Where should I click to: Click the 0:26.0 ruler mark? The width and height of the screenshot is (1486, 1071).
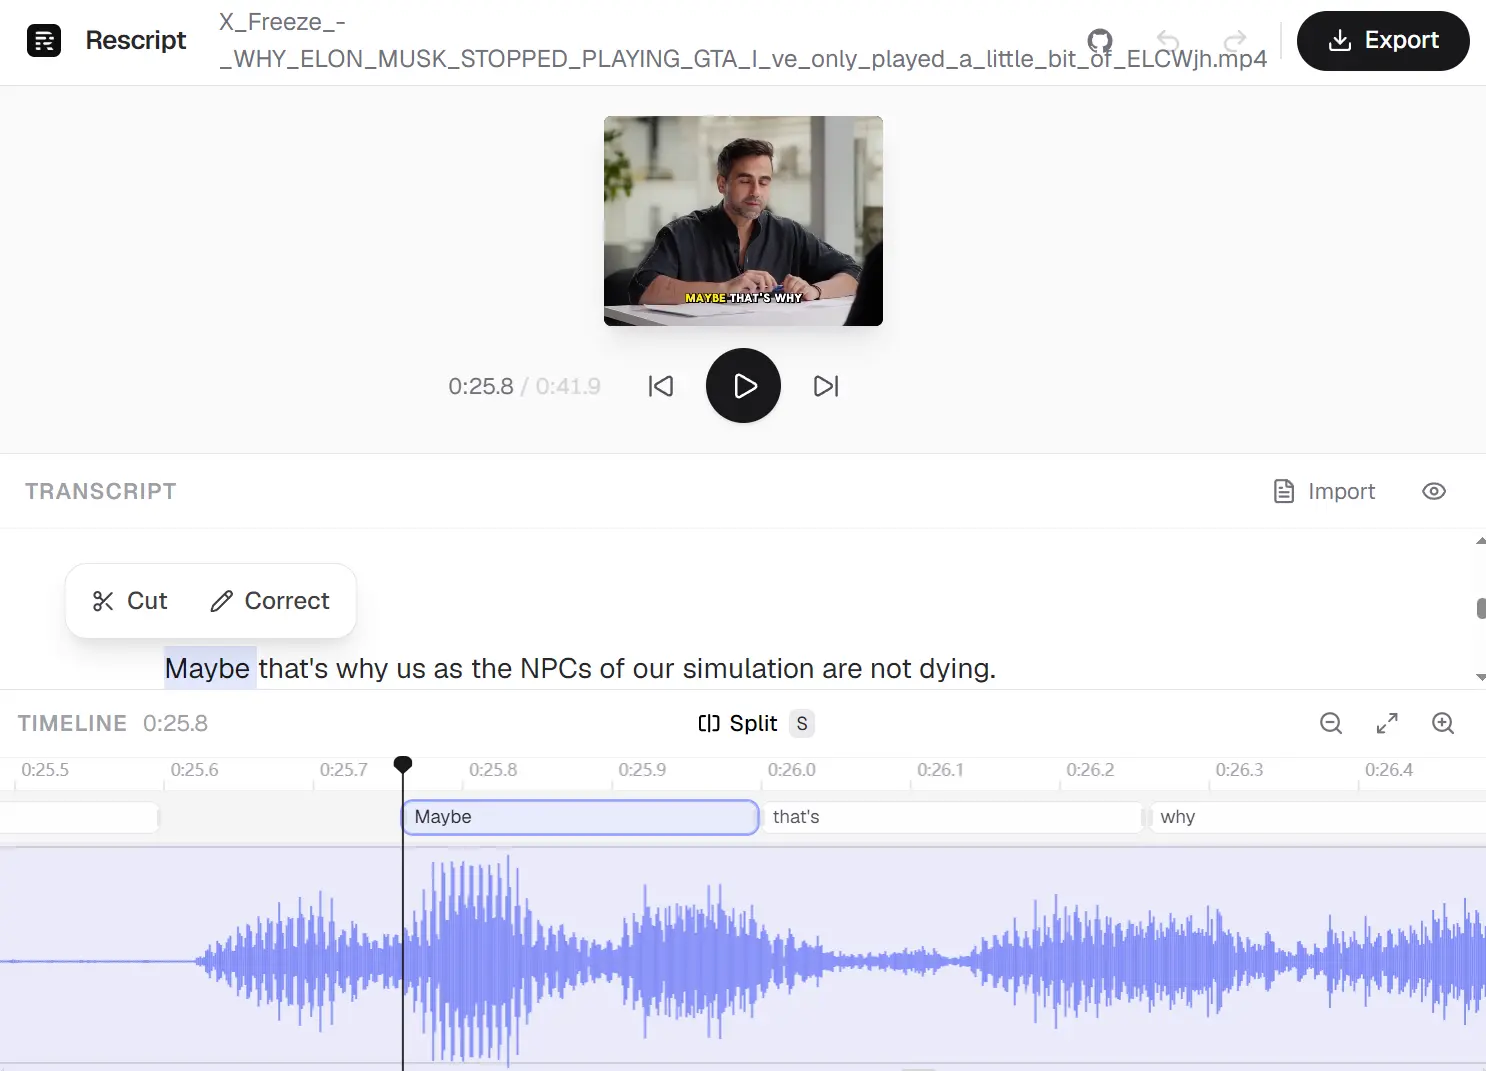[x=791, y=770]
